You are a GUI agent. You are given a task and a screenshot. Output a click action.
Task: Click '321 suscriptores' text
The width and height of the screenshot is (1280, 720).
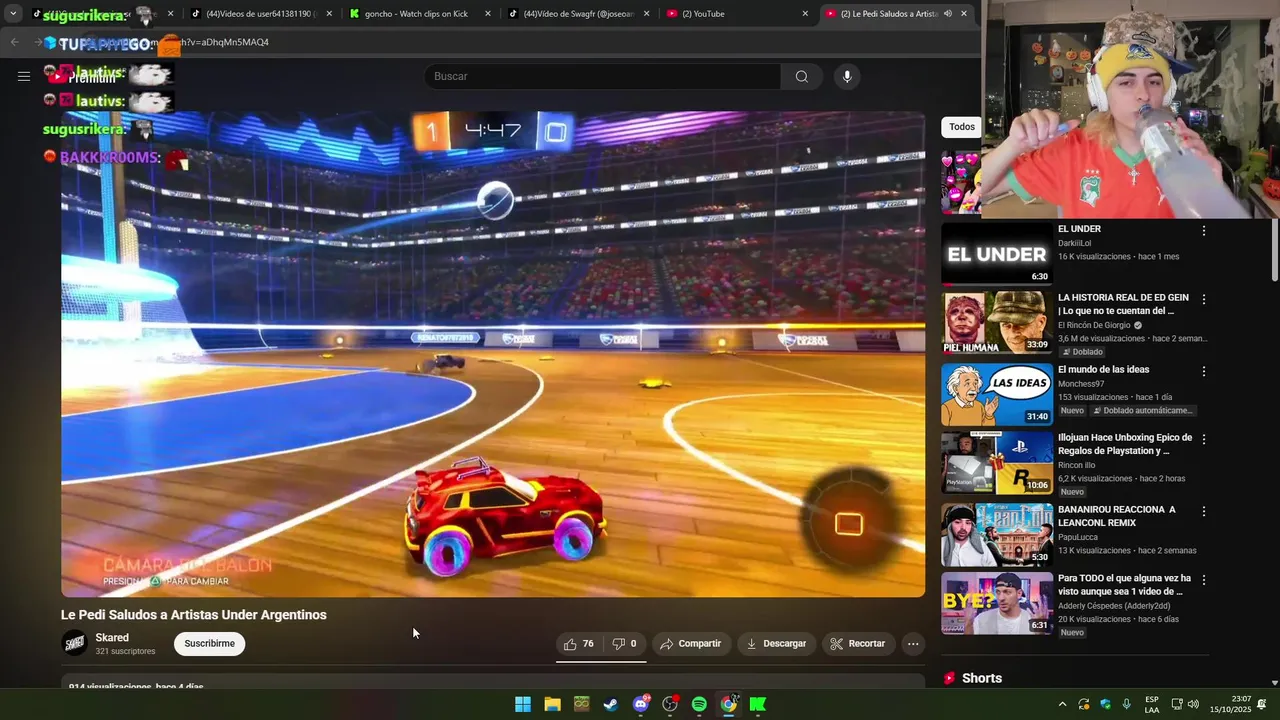click(125, 652)
